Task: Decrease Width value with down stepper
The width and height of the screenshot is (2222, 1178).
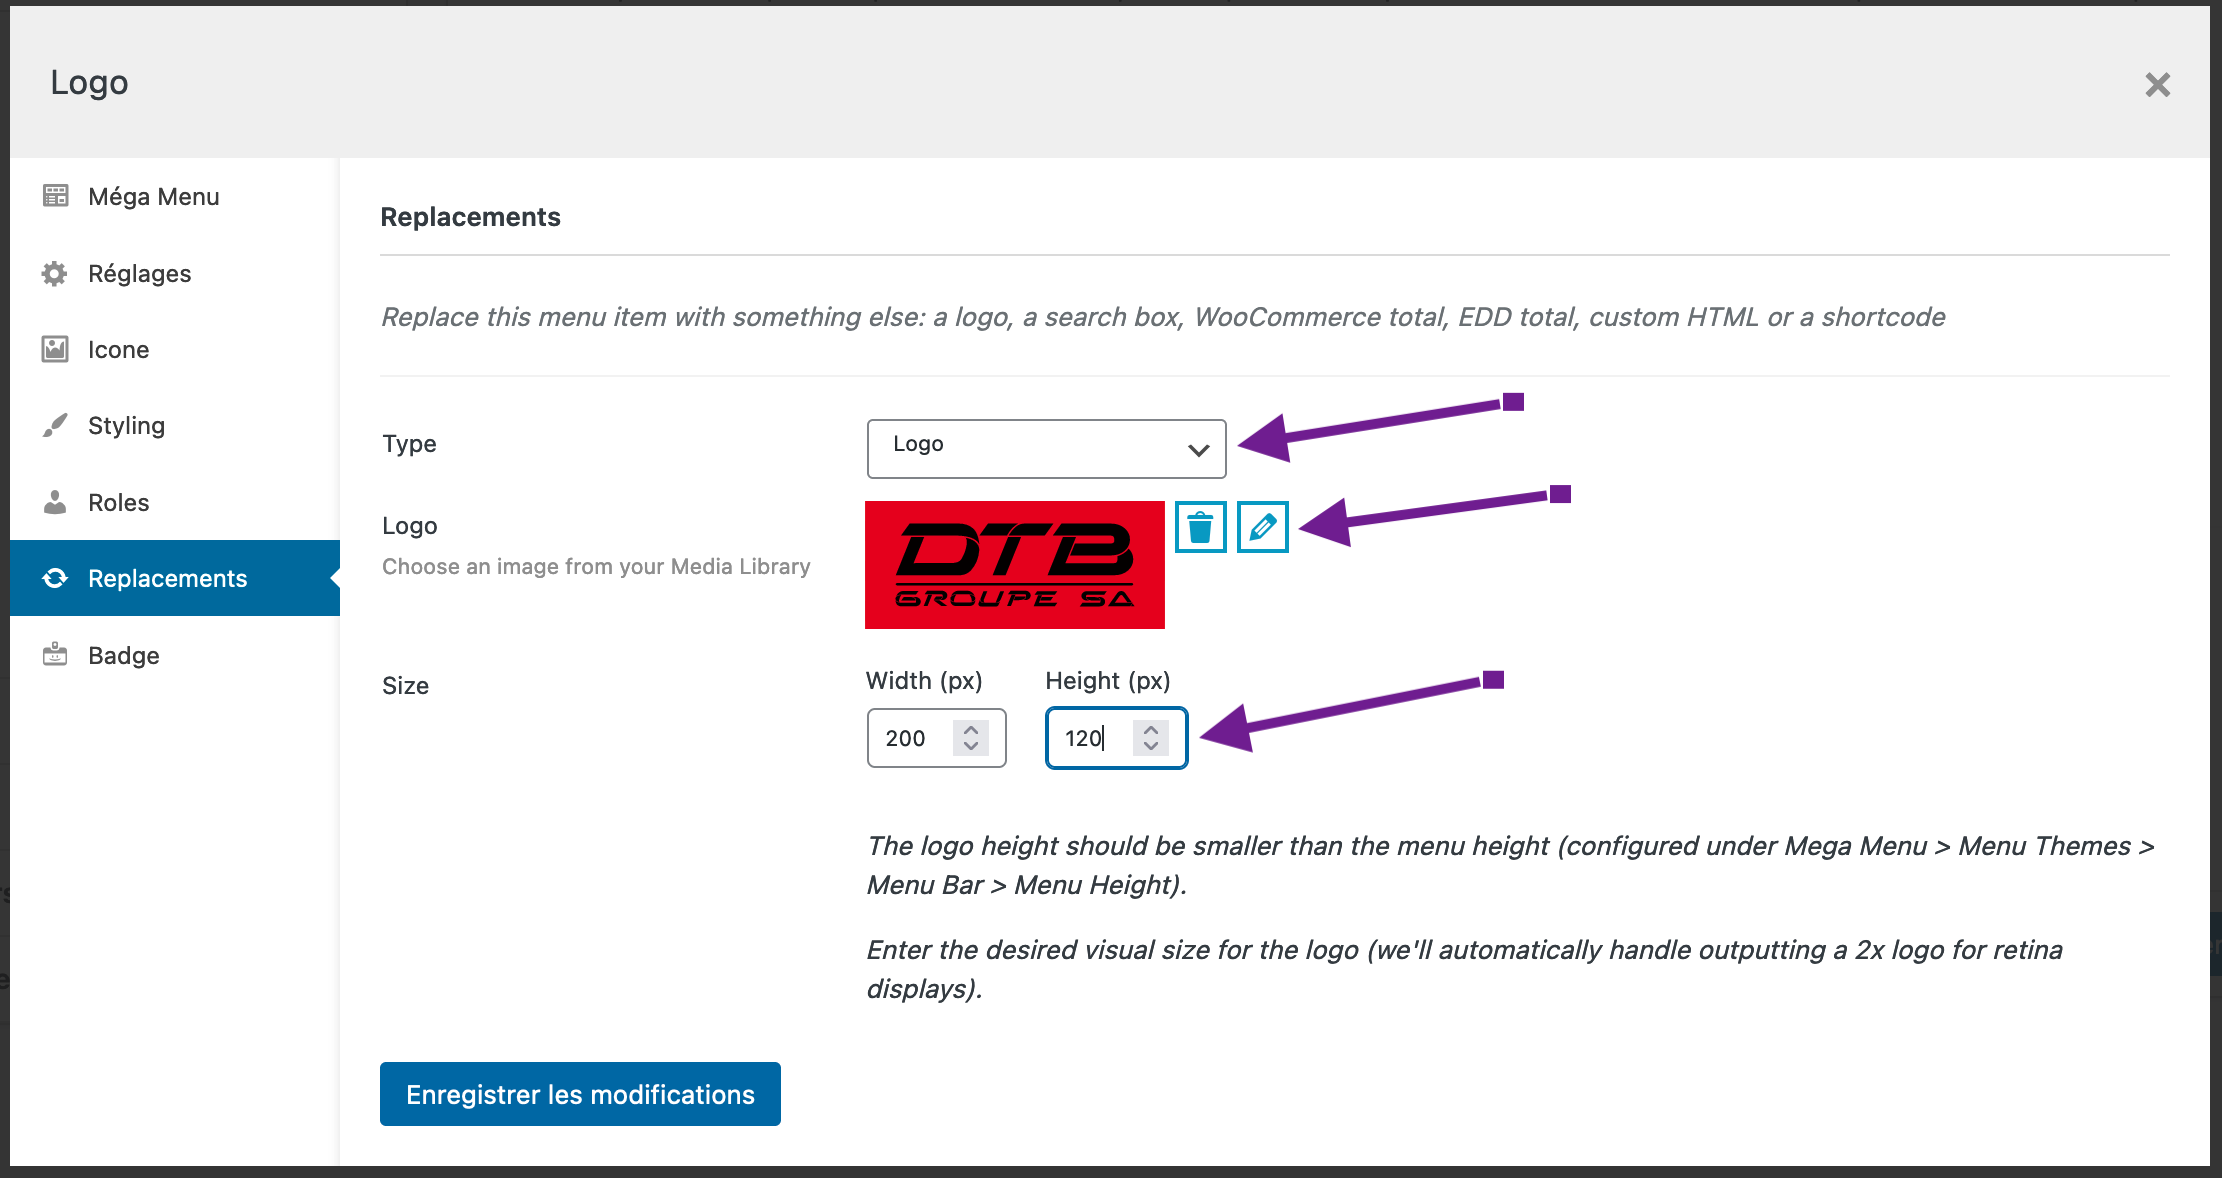Action: 971,746
